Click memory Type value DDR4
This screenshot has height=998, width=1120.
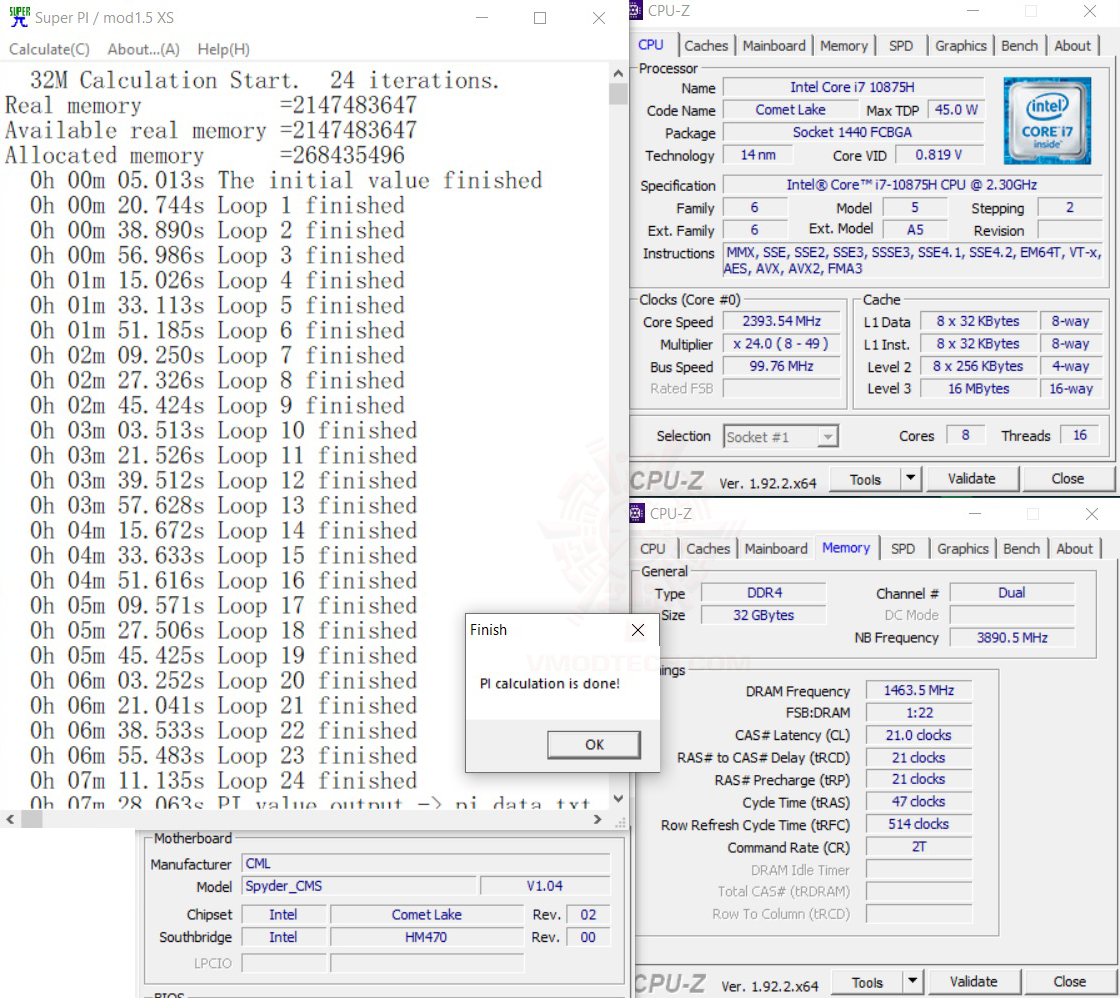pos(764,592)
